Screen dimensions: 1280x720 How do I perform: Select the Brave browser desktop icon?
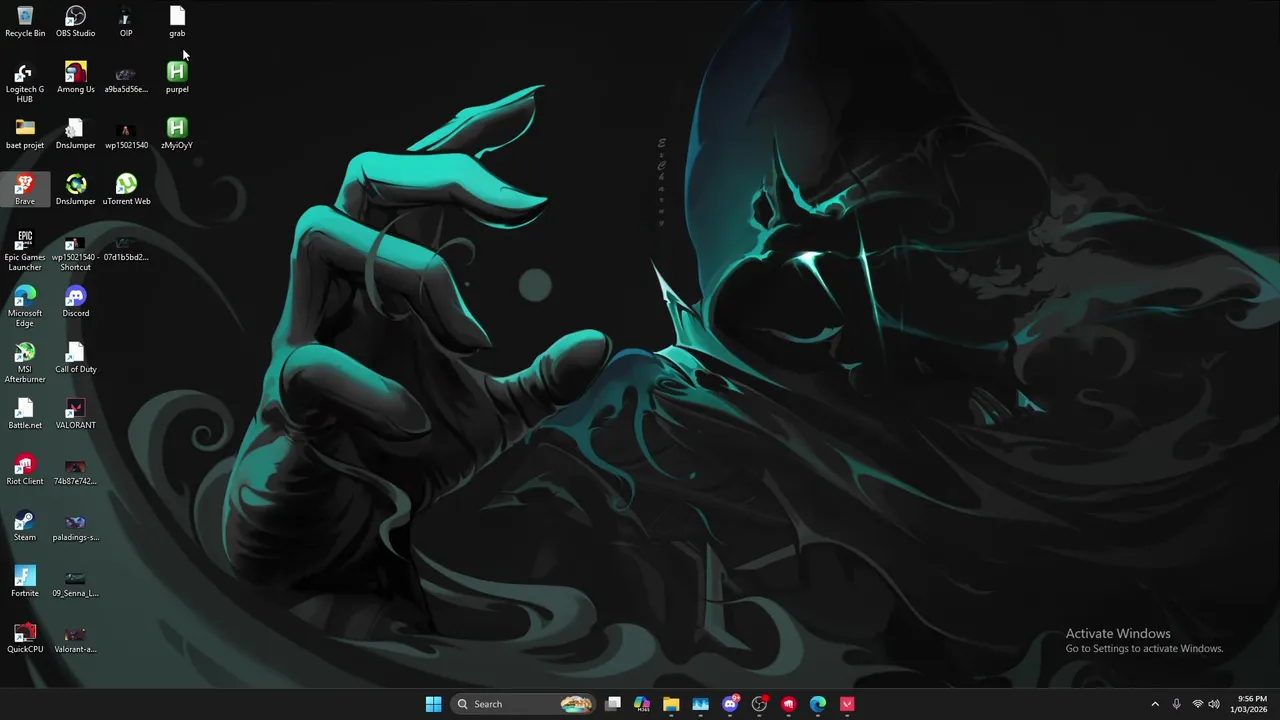point(25,190)
